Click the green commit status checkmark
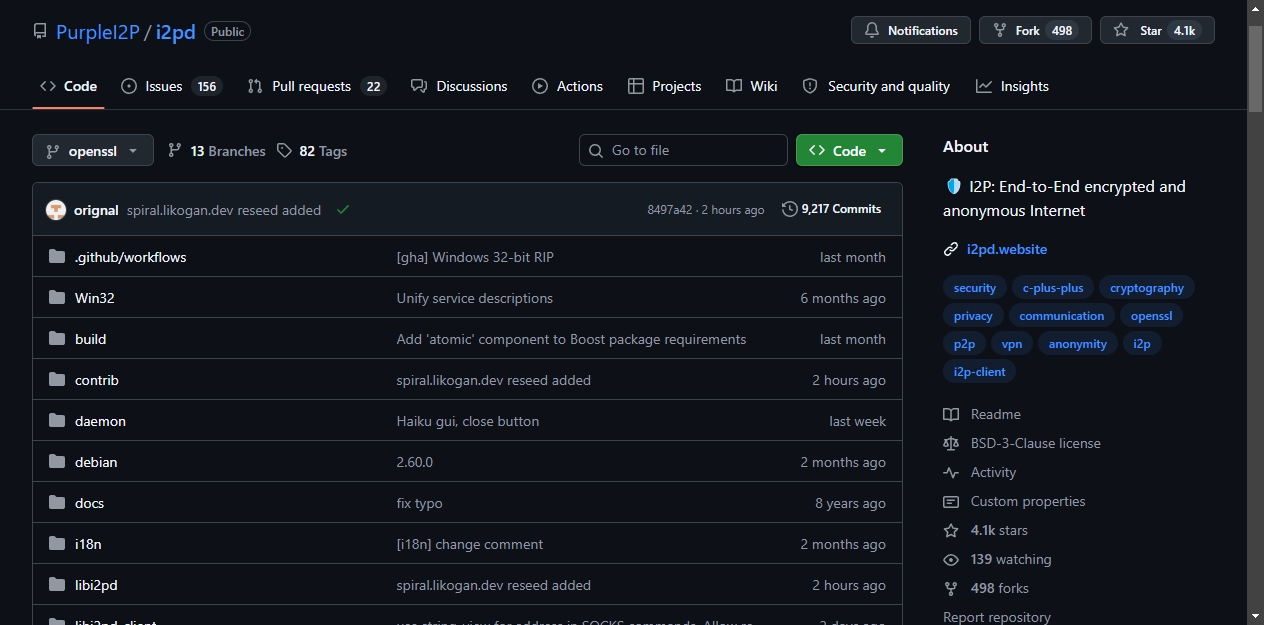 343,210
